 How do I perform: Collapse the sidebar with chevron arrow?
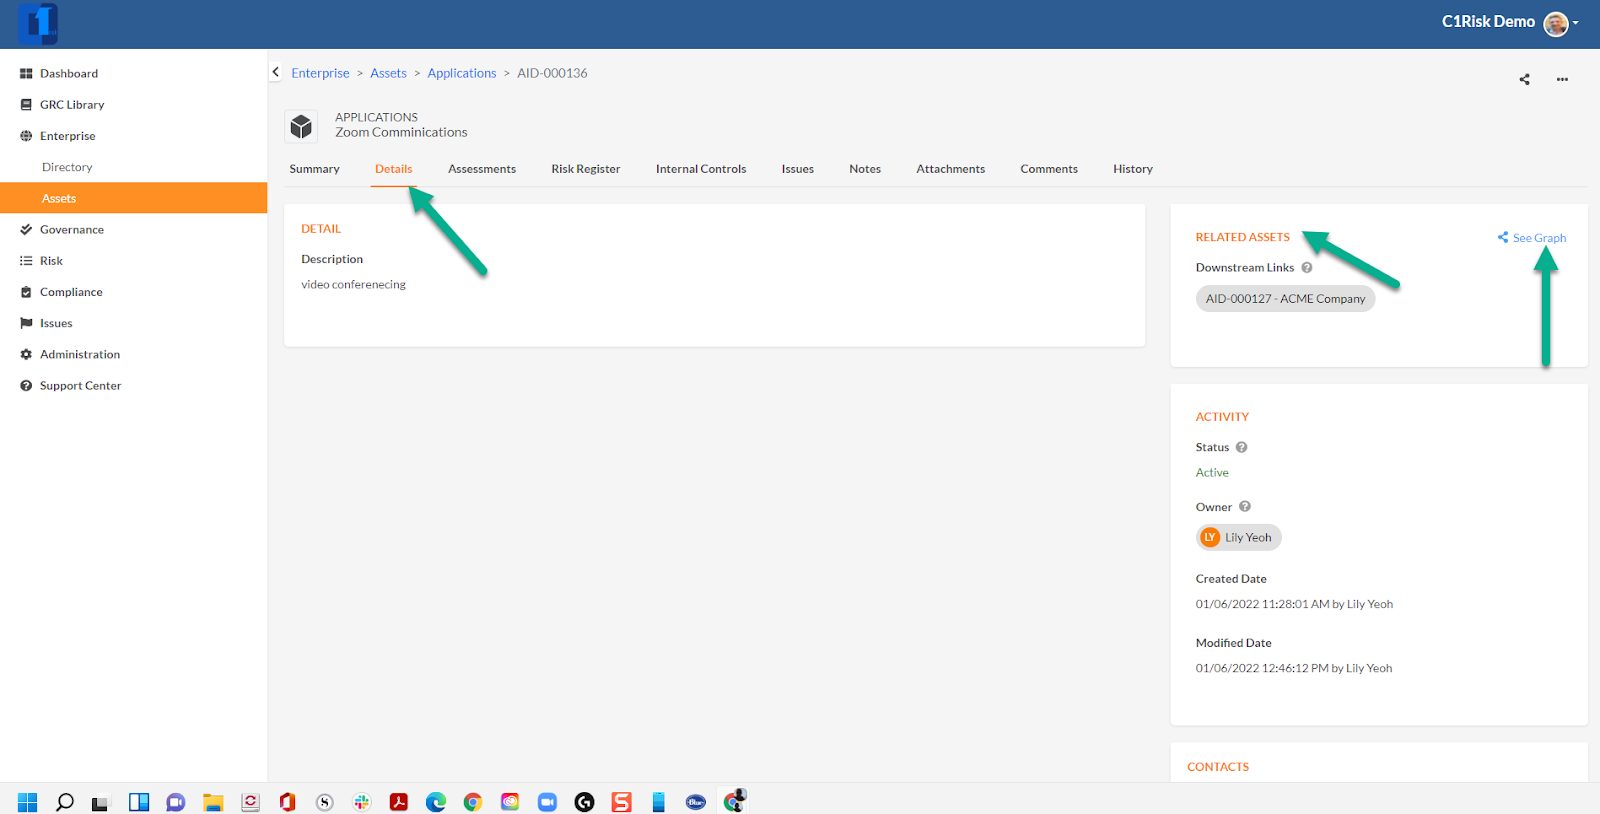pyautogui.click(x=276, y=72)
